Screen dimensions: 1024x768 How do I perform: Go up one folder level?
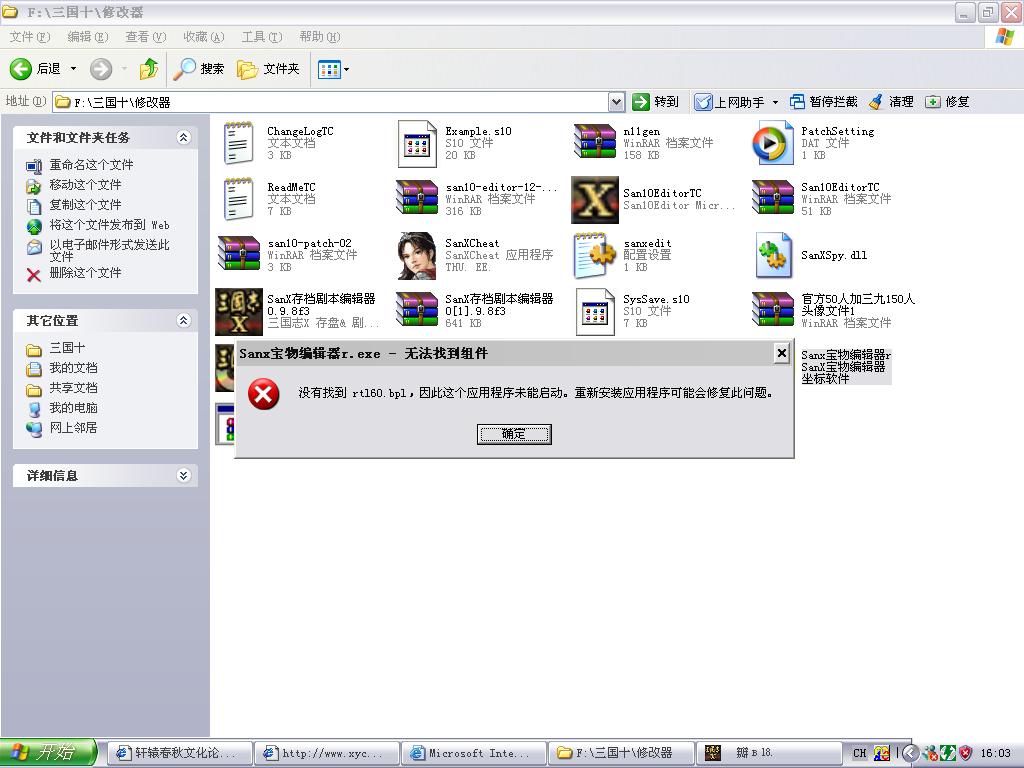tap(149, 69)
